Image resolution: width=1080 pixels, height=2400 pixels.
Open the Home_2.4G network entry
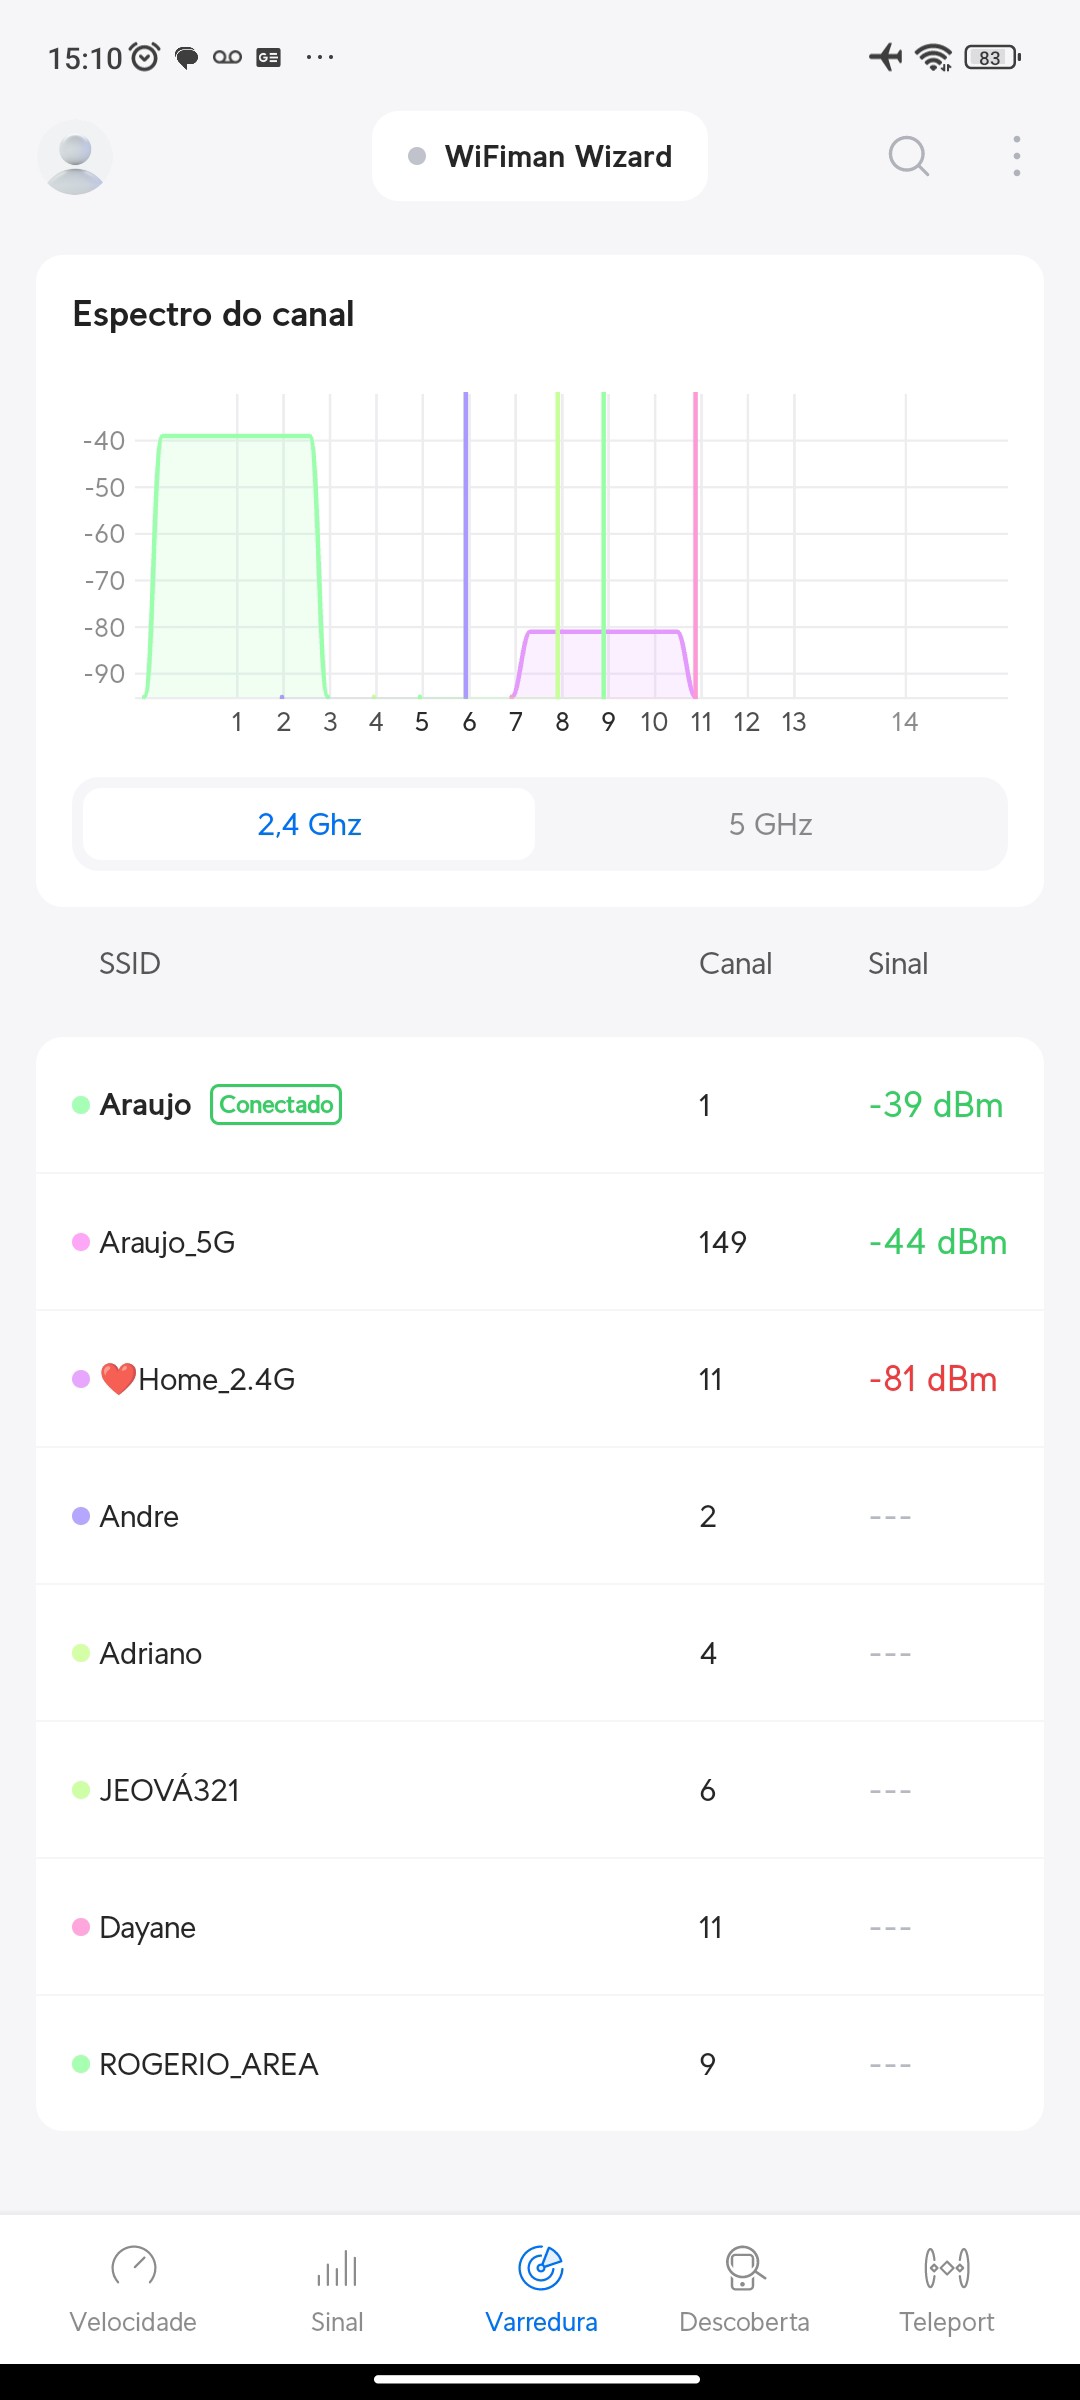[x=540, y=1379]
